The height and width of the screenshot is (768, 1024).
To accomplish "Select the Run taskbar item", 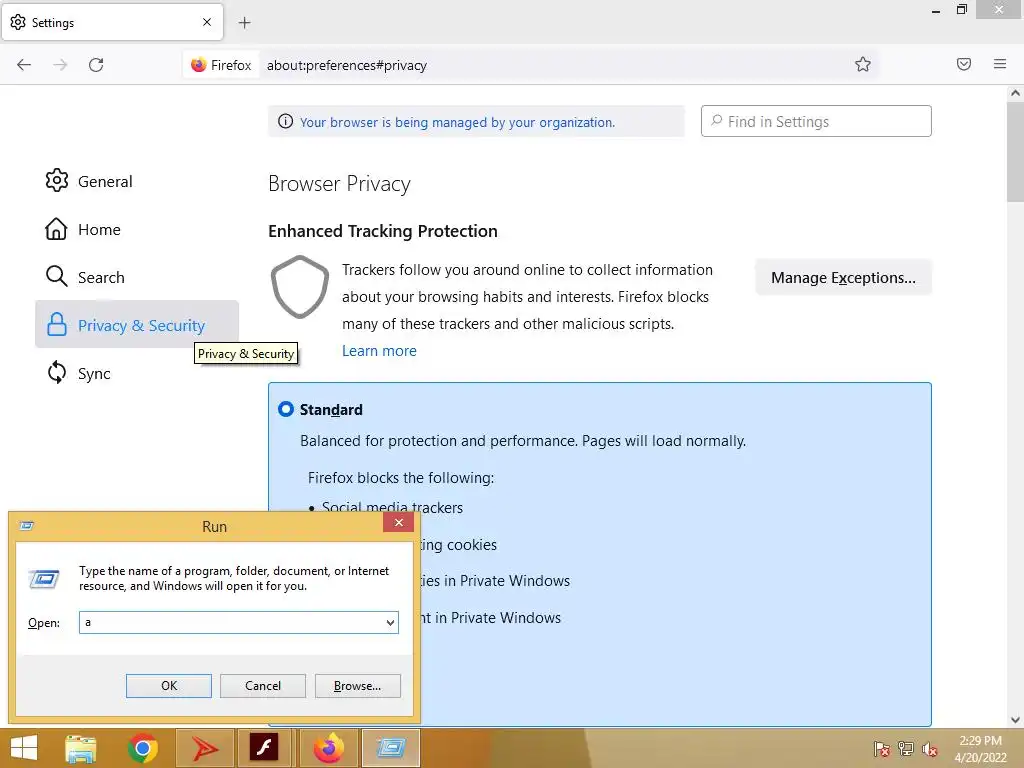I will click(x=391, y=748).
